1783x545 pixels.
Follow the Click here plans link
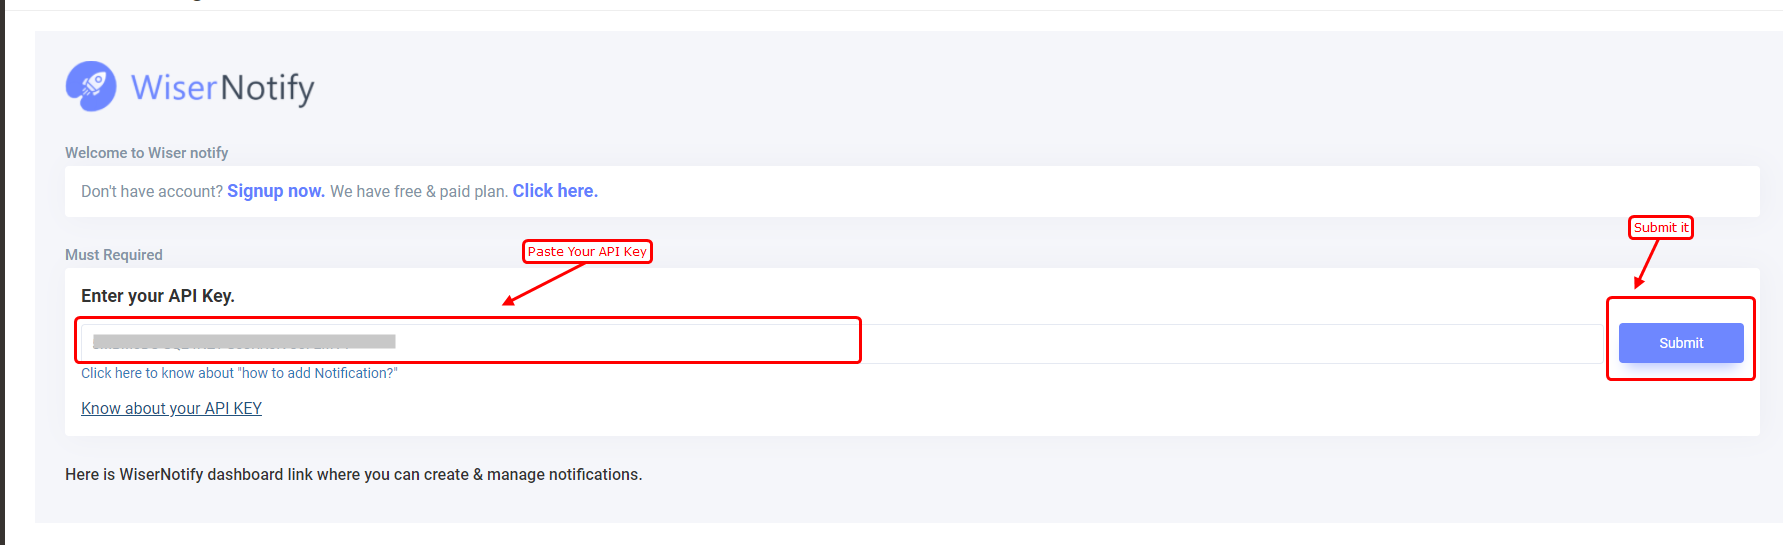555,191
